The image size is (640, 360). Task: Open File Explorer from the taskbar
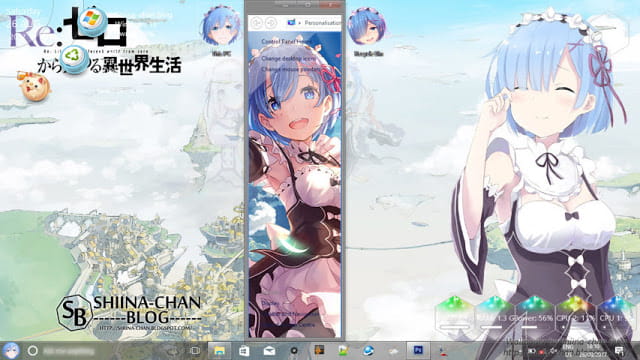coord(219,351)
